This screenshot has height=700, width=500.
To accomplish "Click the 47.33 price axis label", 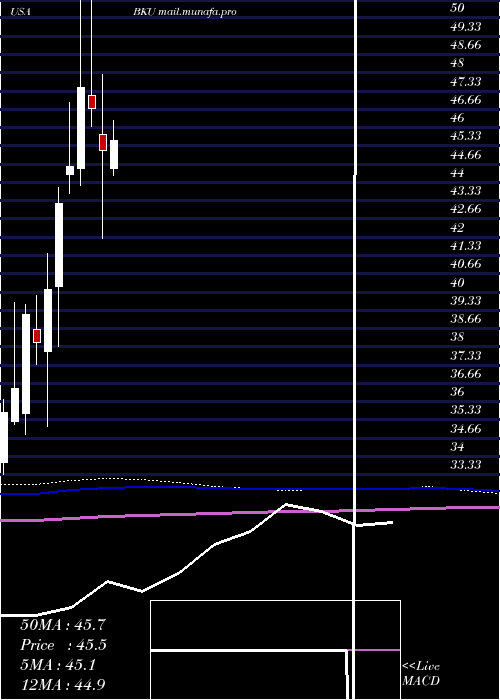I will tap(466, 81).
